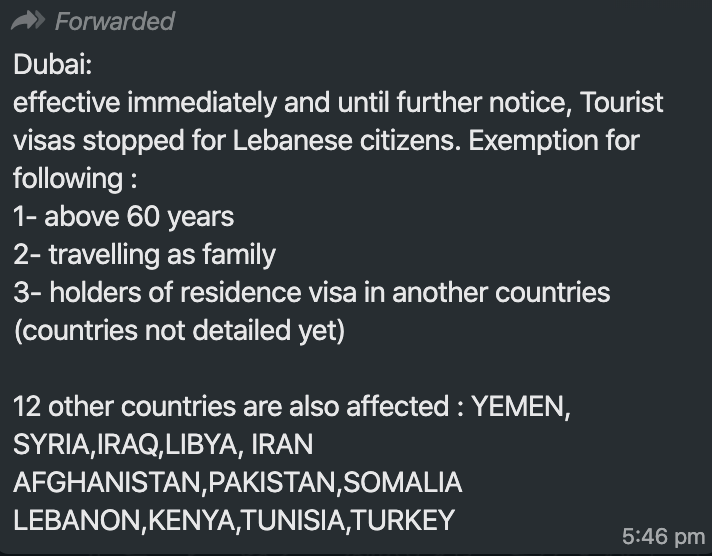The width and height of the screenshot is (712, 556).
Task: Click the word IRAN in the list
Action: [x=282, y=444]
